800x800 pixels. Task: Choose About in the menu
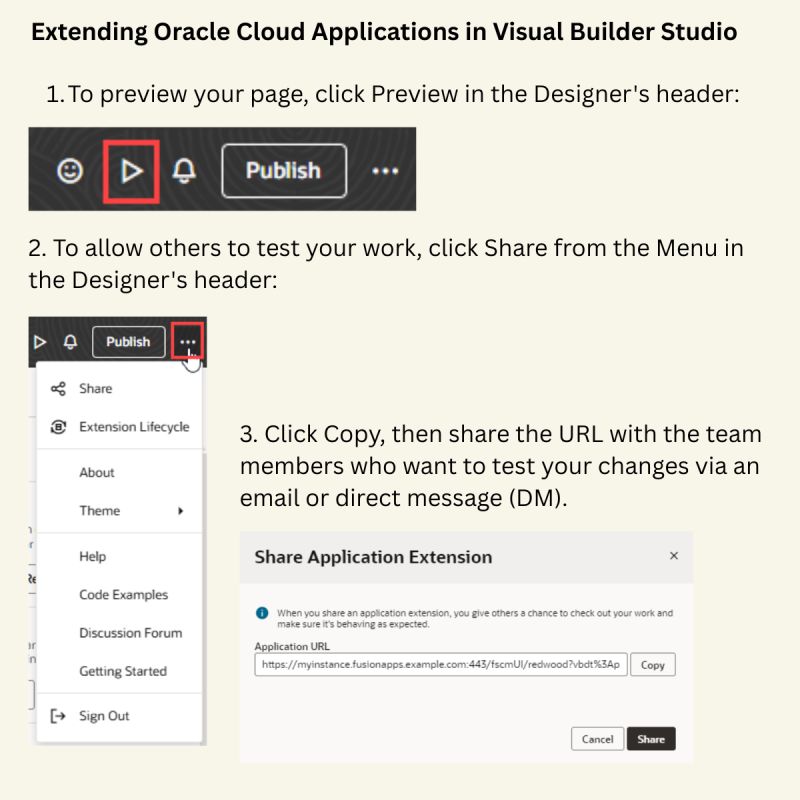pos(97,472)
